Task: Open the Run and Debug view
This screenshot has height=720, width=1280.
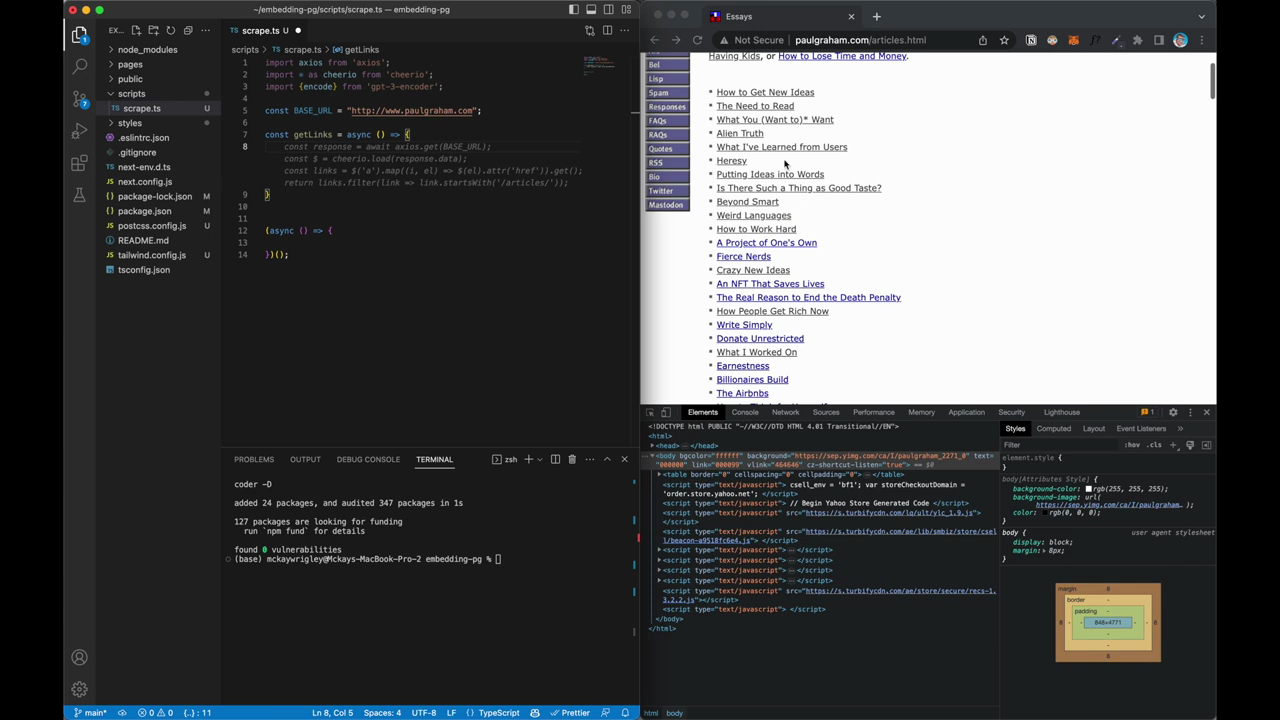Action: click(x=79, y=131)
